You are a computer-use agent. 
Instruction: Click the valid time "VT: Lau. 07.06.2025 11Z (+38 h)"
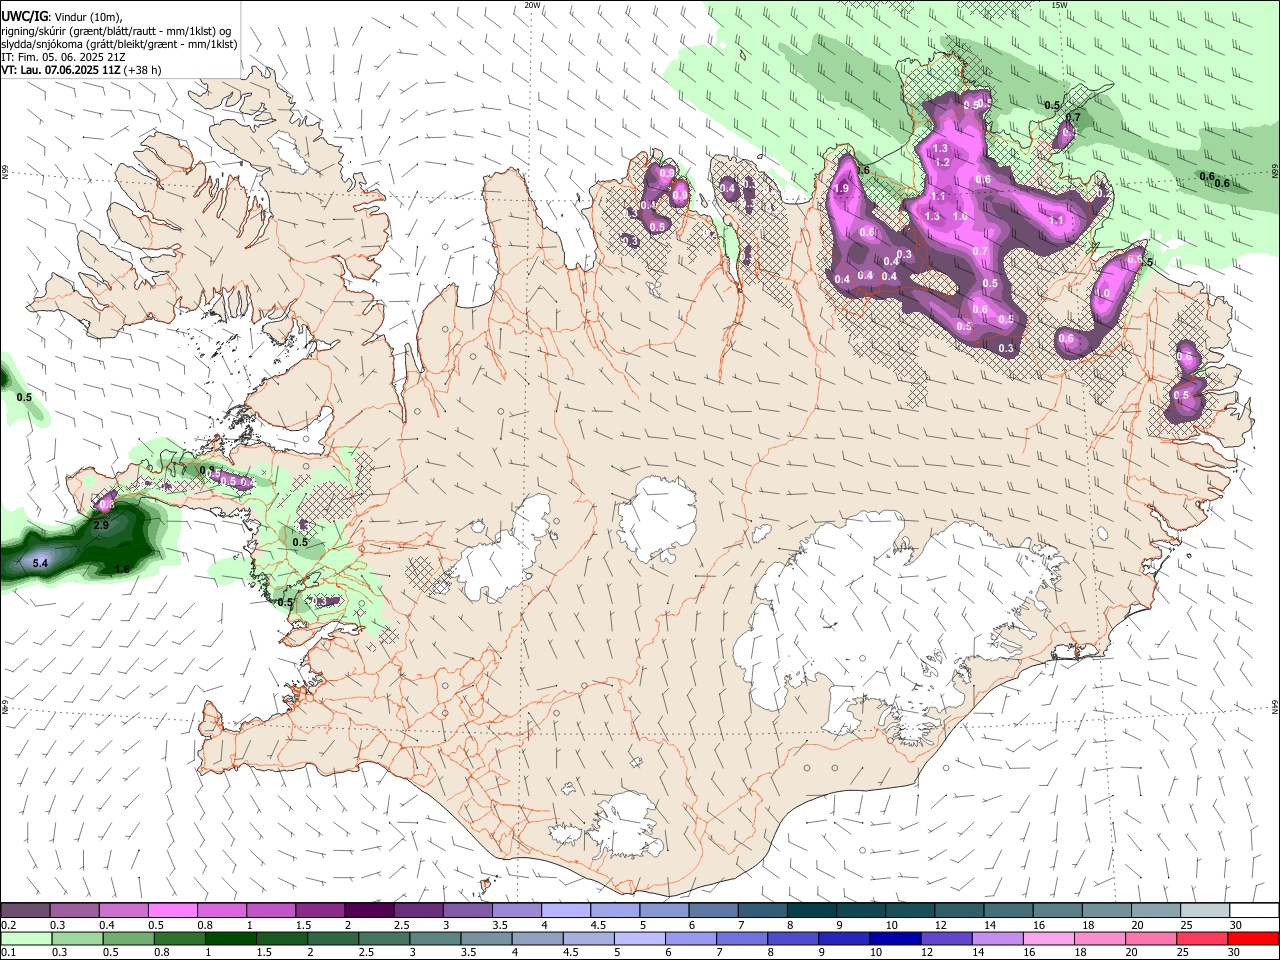pyautogui.click(x=81, y=70)
